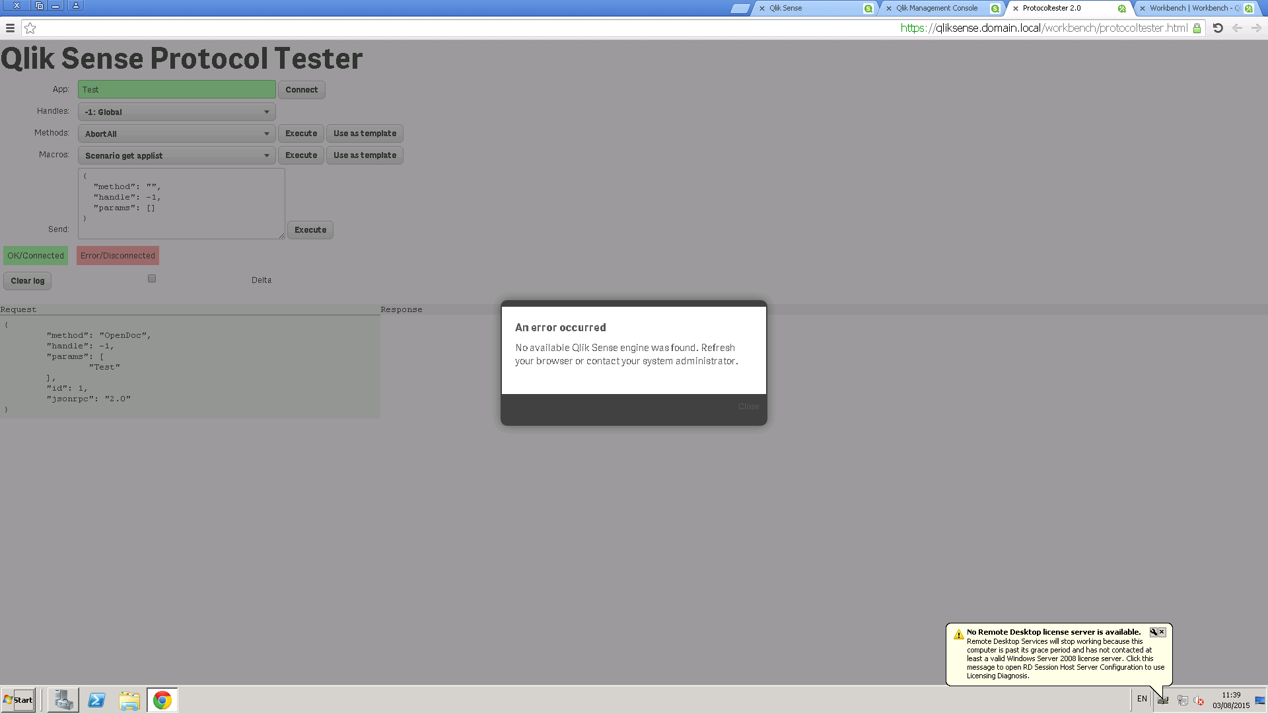This screenshot has height=714, width=1268.
Task: Open a new browser tab
Action: (740, 8)
